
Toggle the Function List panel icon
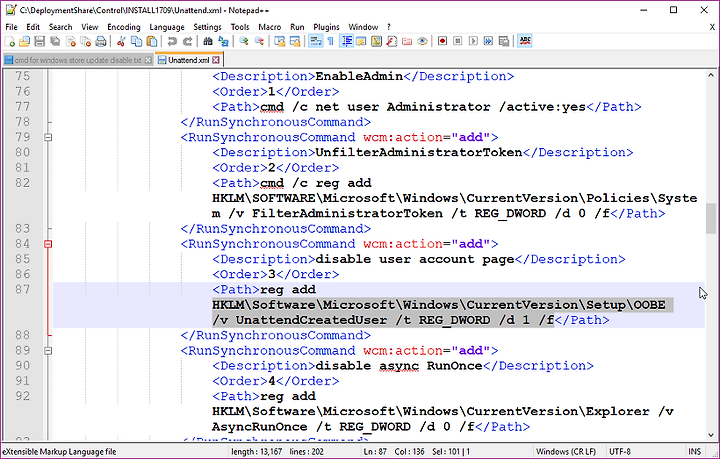(x=392, y=42)
